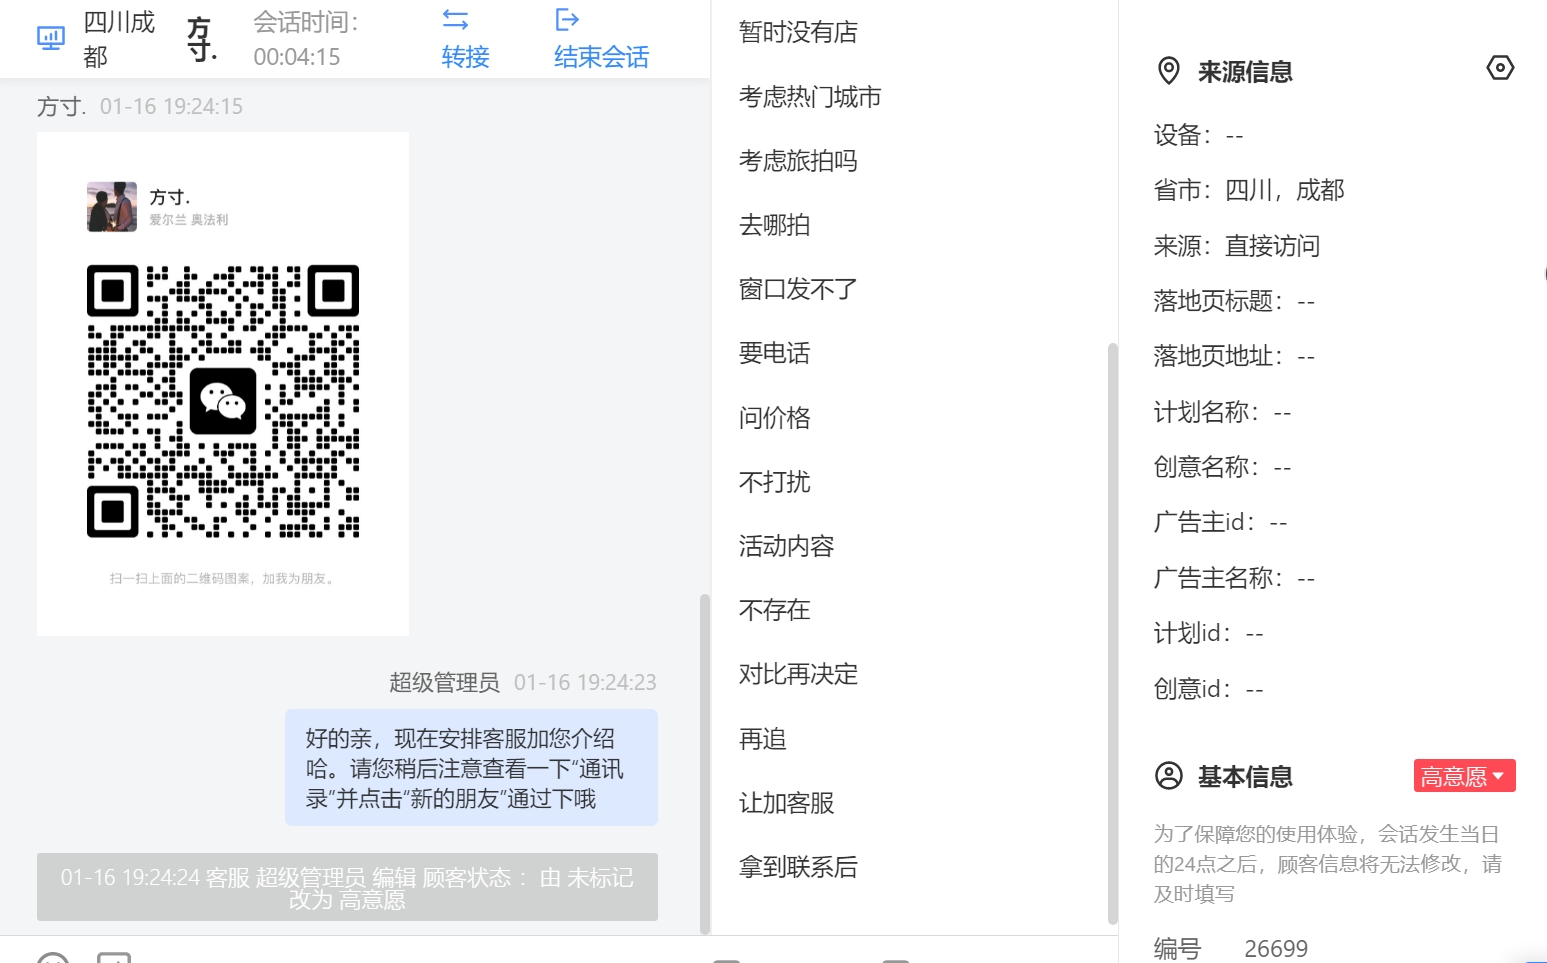
Task: Pick the 问价格 quick reply
Action: point(774,418)
